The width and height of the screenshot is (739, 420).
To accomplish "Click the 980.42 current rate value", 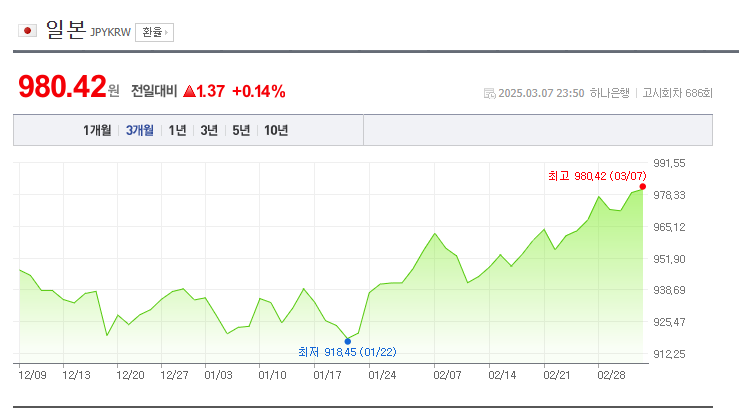I will [x=62, y=87].
